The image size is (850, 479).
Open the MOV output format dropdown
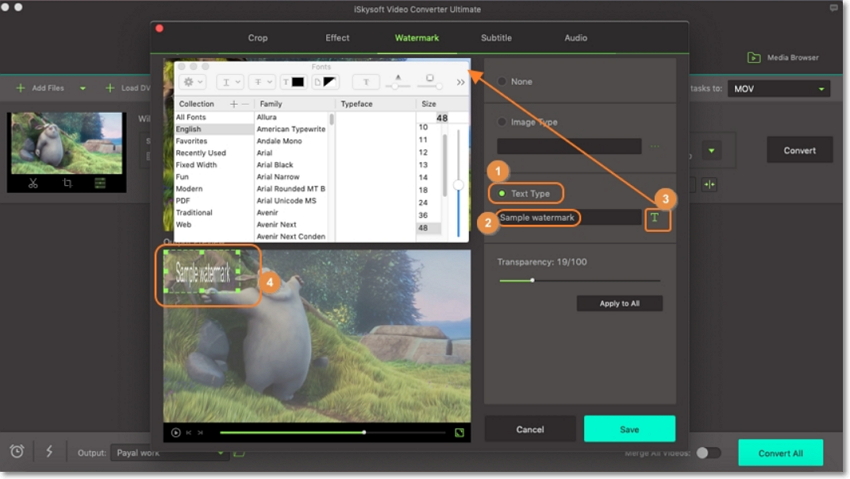[x=779, y=89]
